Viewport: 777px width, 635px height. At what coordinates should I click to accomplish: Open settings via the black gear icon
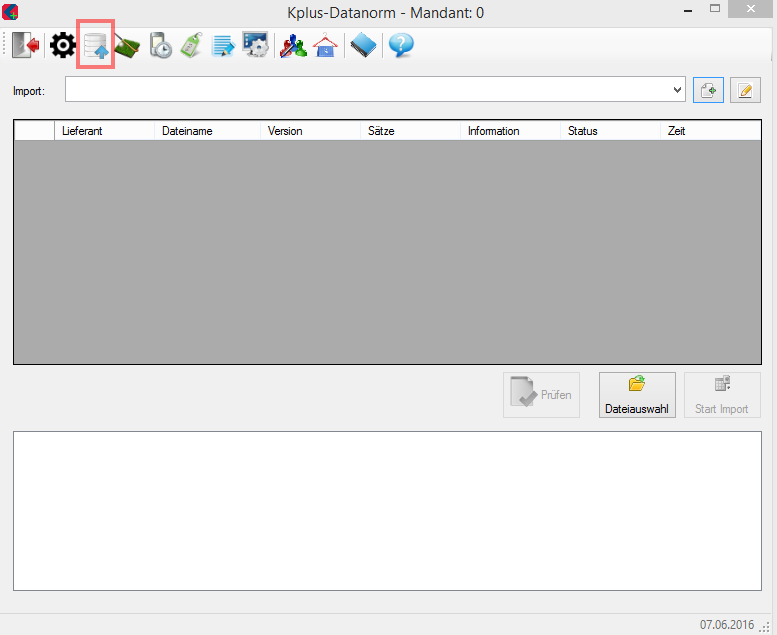pyautogui.click(x=62, y=46)
